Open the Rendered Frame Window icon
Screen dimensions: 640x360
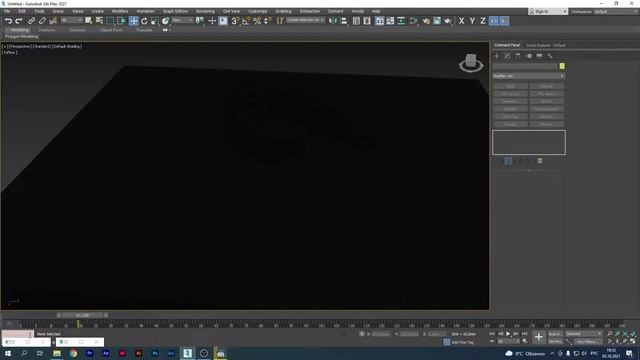pos(437,21)
